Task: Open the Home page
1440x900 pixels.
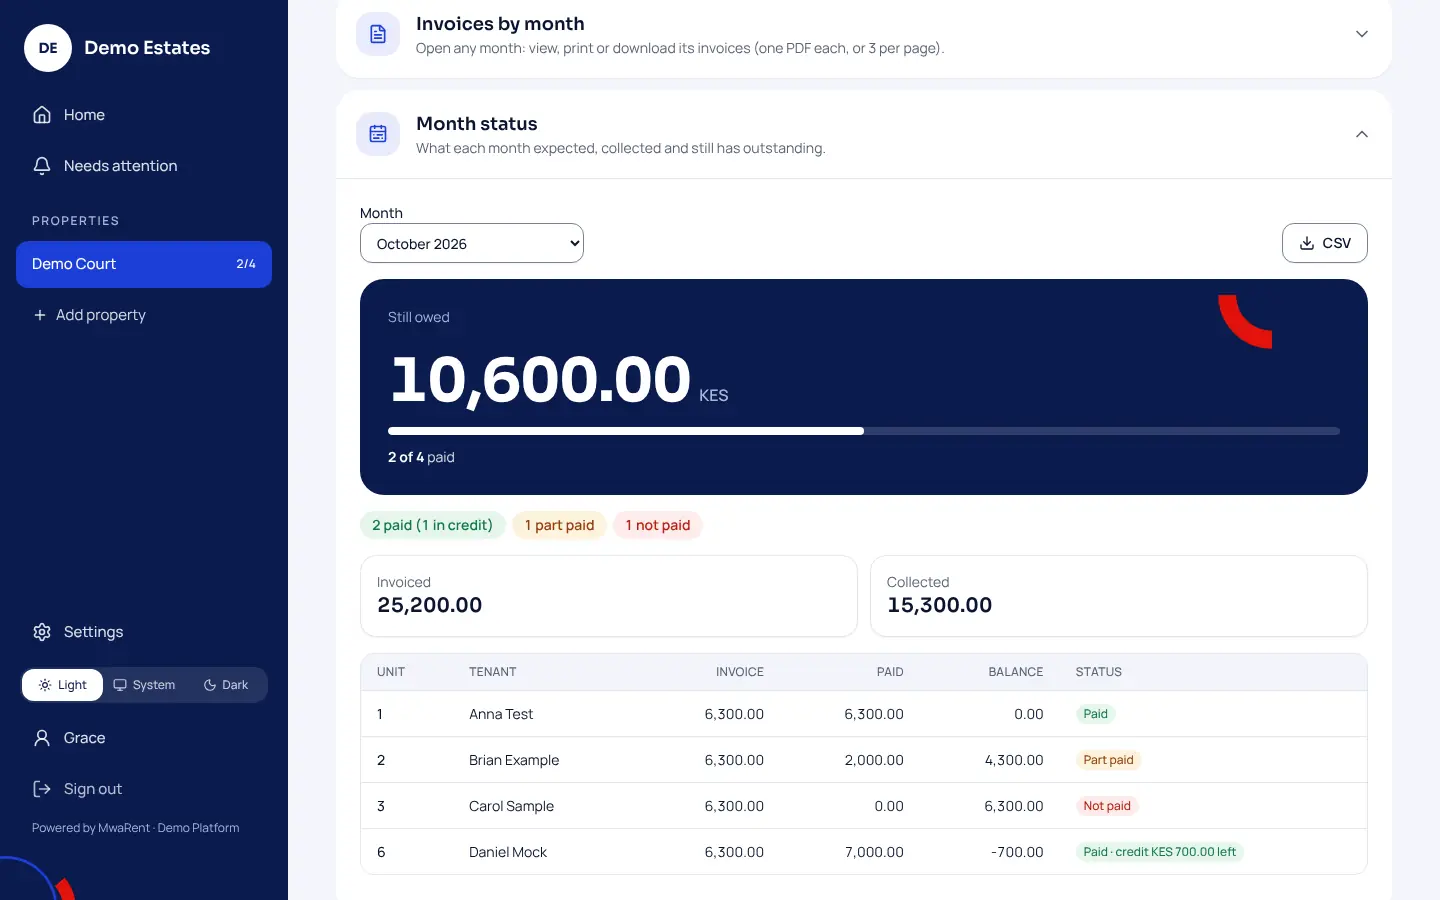Action: pyautogui.click(x=144, y=115)
